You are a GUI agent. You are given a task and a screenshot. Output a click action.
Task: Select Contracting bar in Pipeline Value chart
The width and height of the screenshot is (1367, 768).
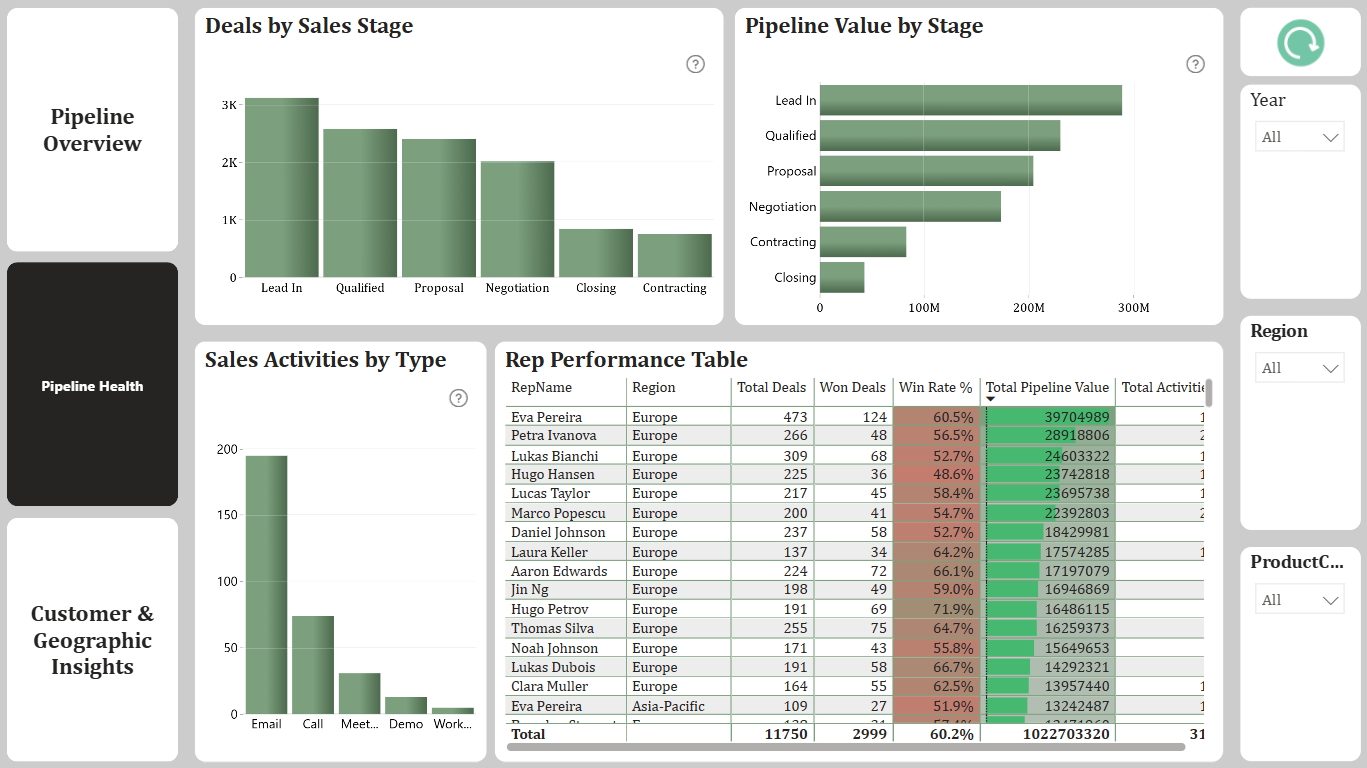click(x=863, y=242)
